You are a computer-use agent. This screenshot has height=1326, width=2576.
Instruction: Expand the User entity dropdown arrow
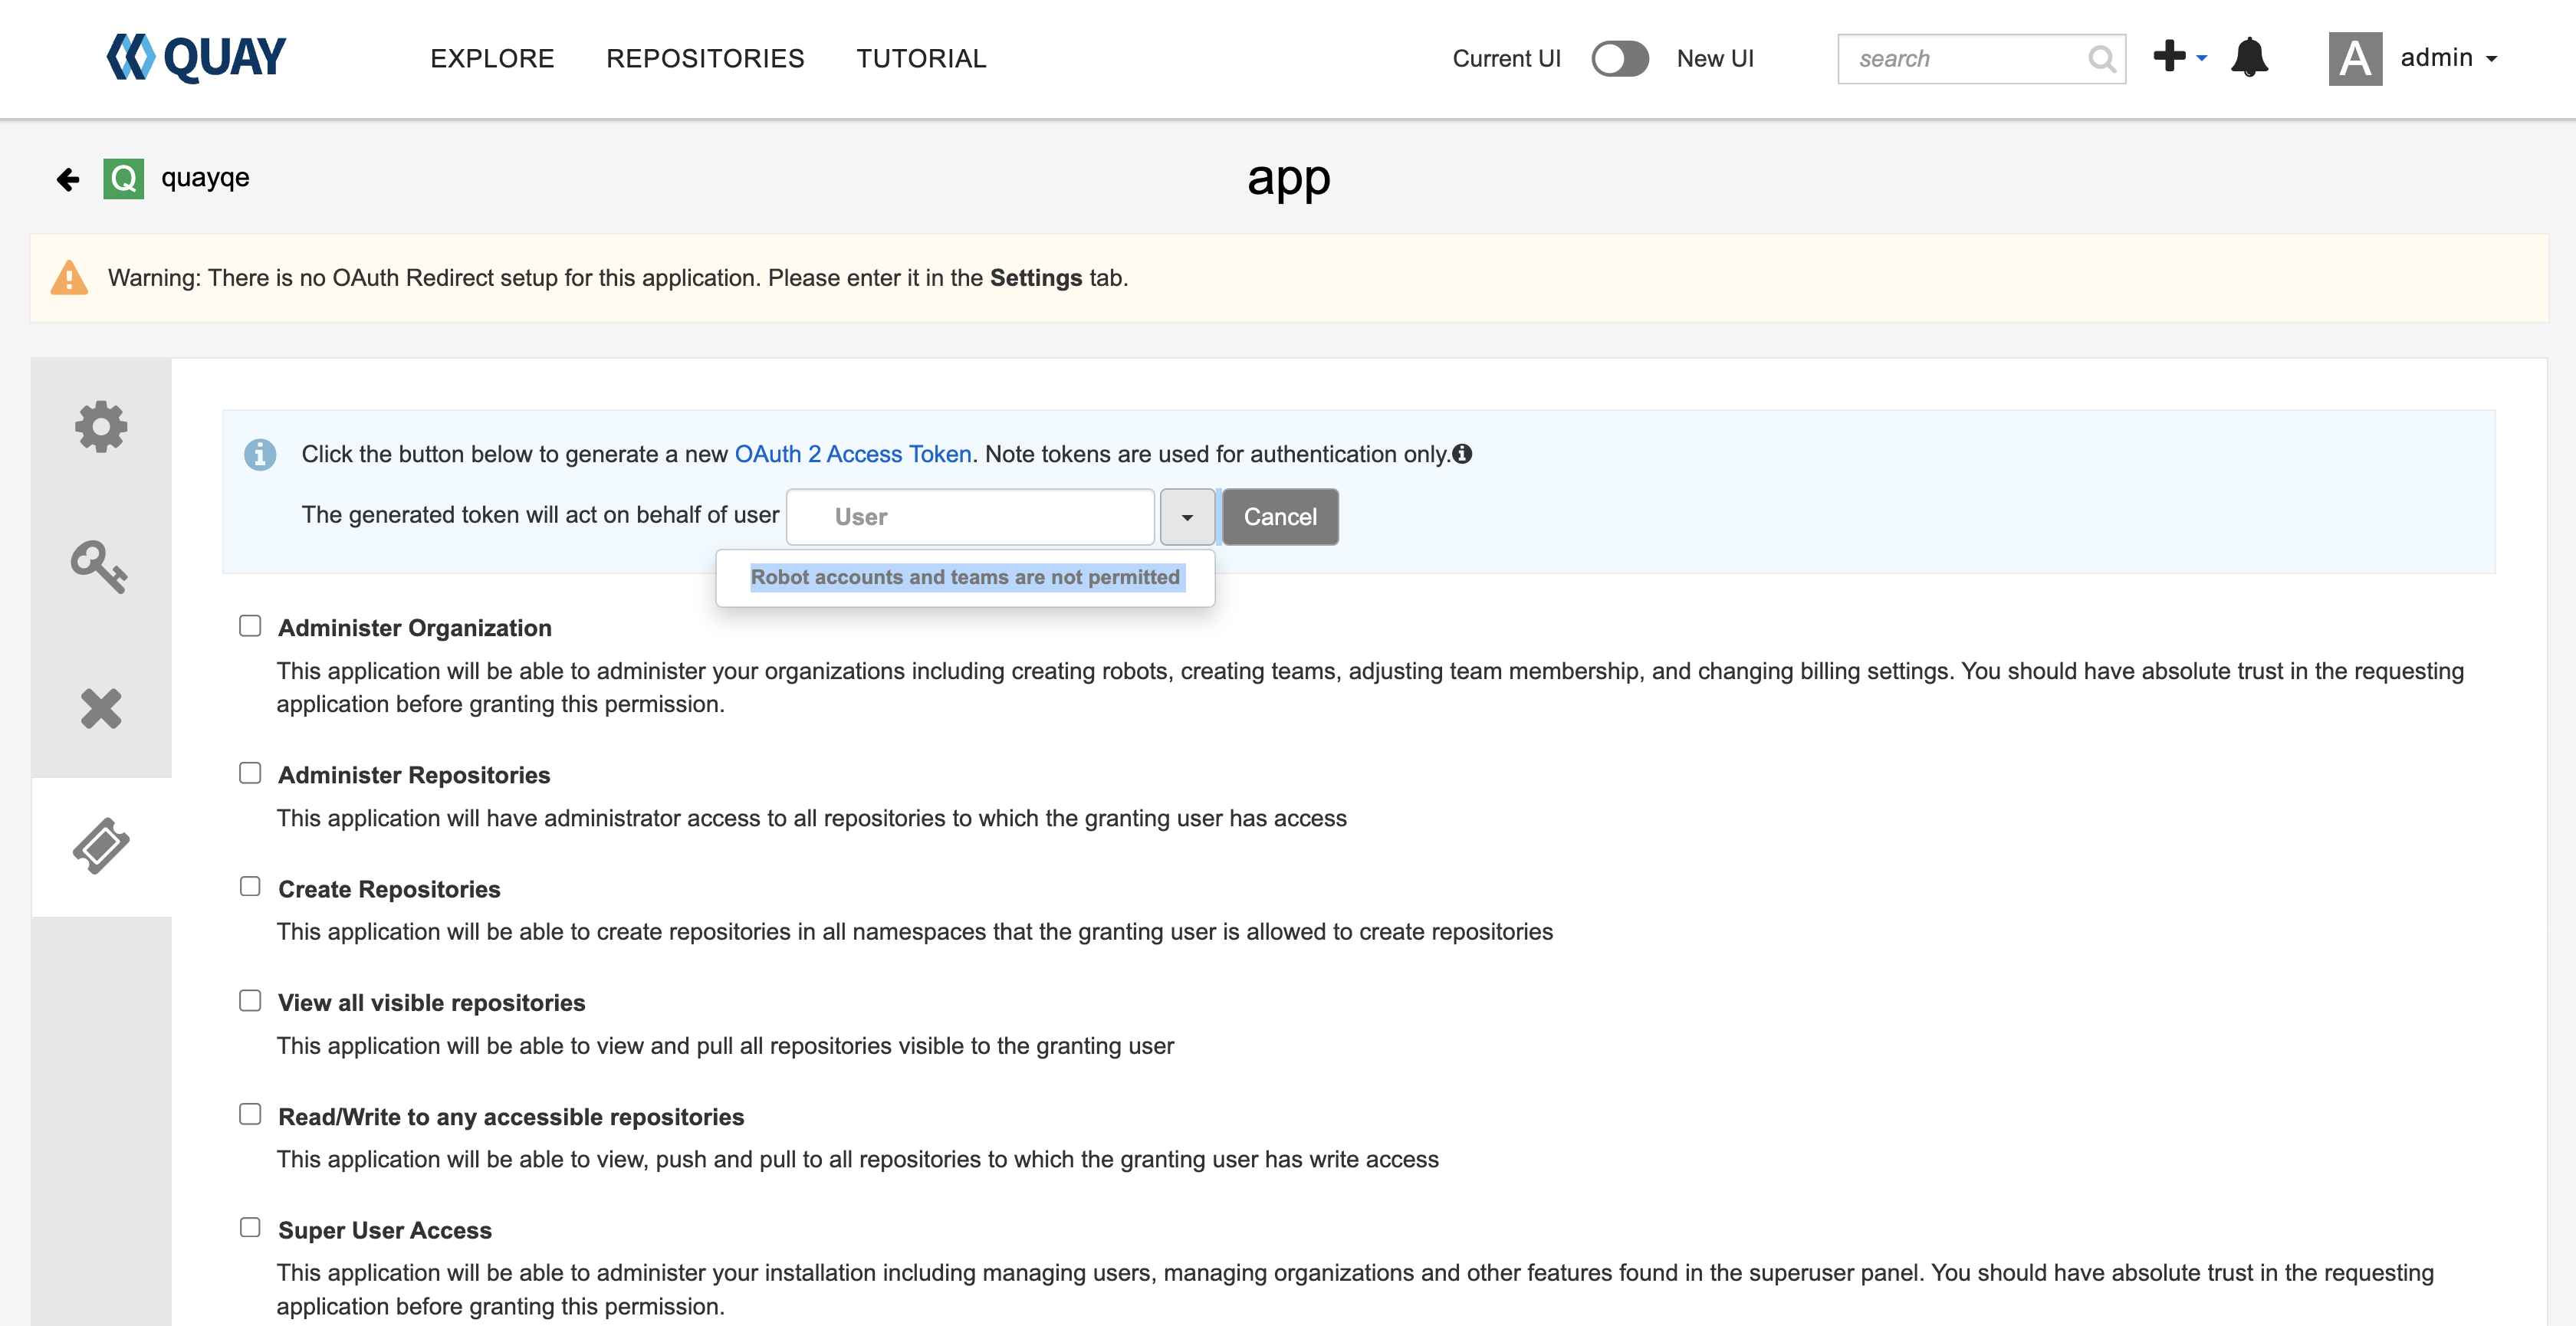1187,517
